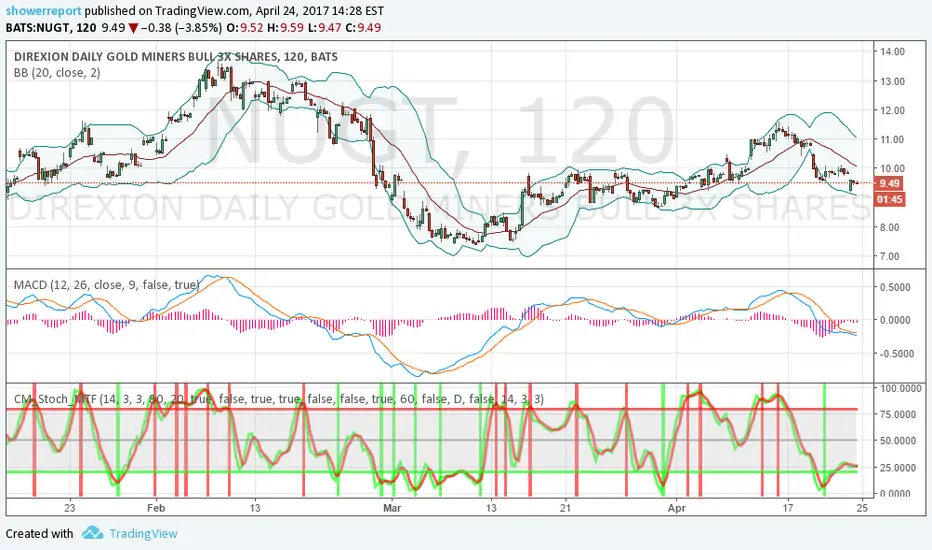Screen dimensions: 932x550
Task: Click the -0.38 (-3.85%) change value
Action: [182, 27]
